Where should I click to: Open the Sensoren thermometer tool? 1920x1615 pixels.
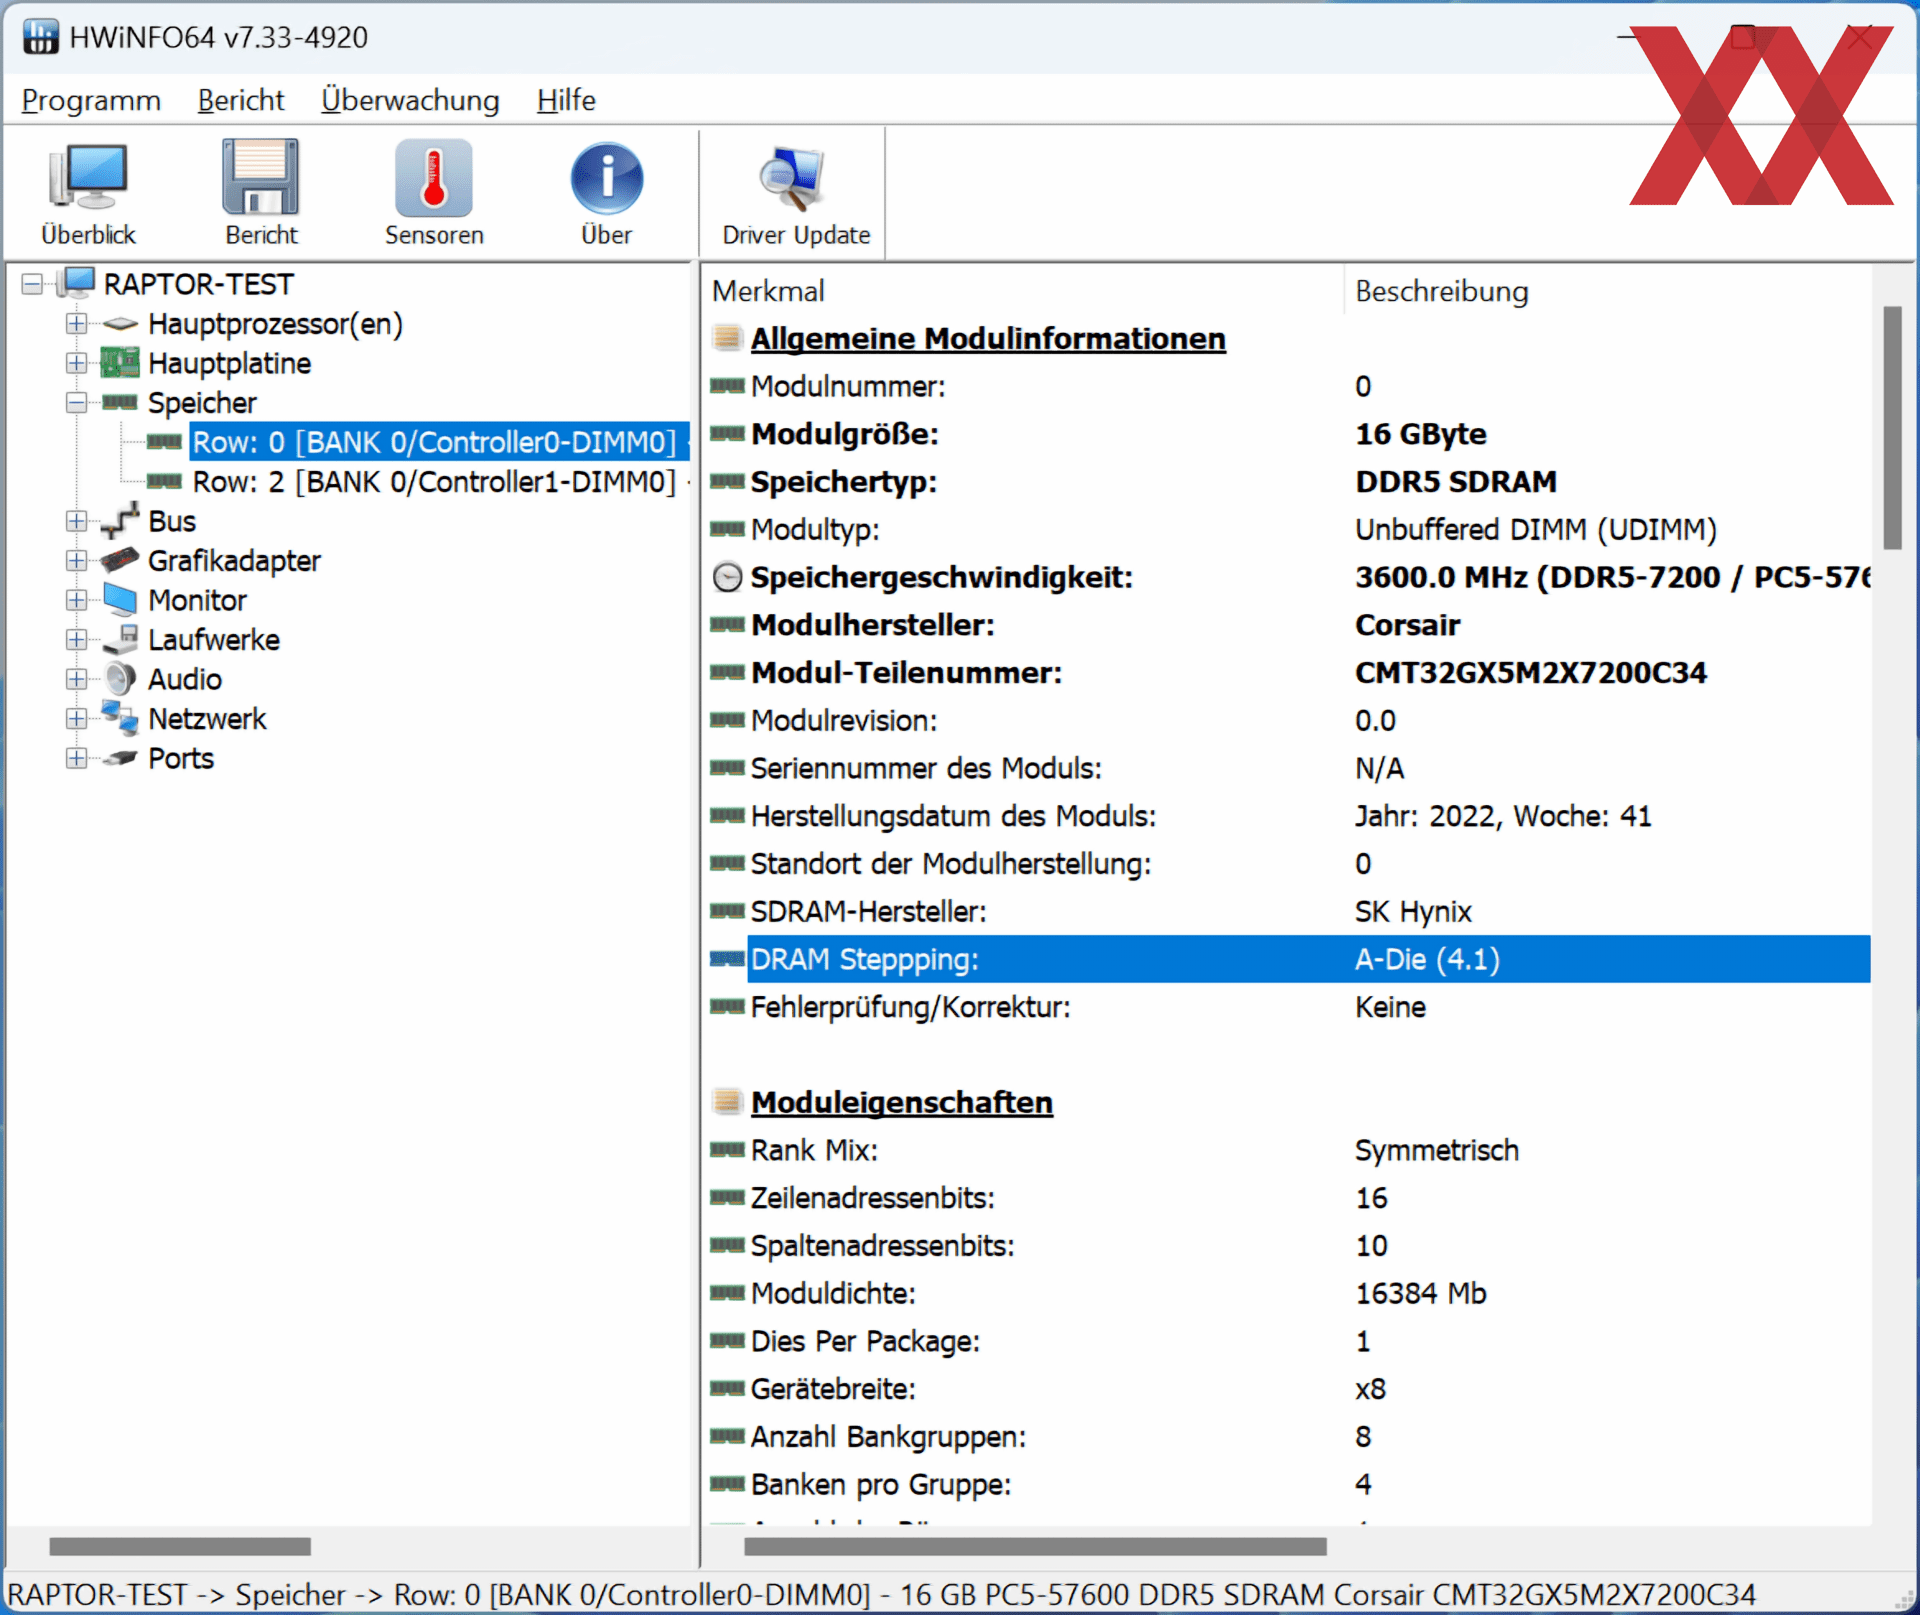434,192
